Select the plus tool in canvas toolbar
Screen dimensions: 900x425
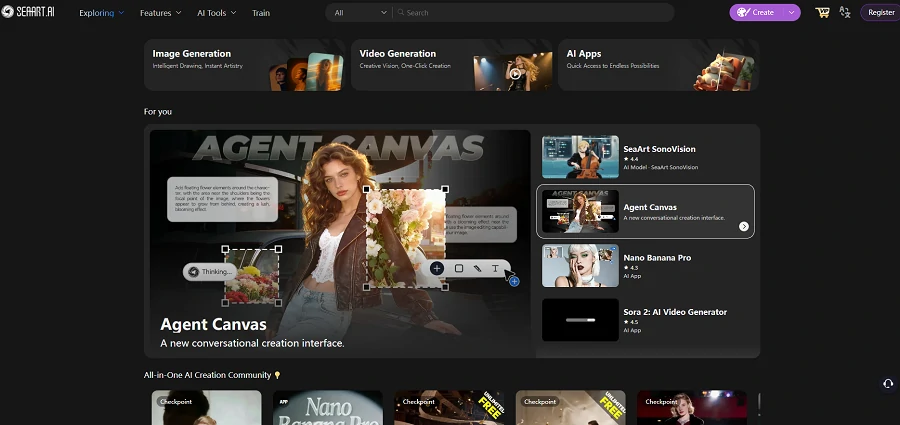(437, 268)
